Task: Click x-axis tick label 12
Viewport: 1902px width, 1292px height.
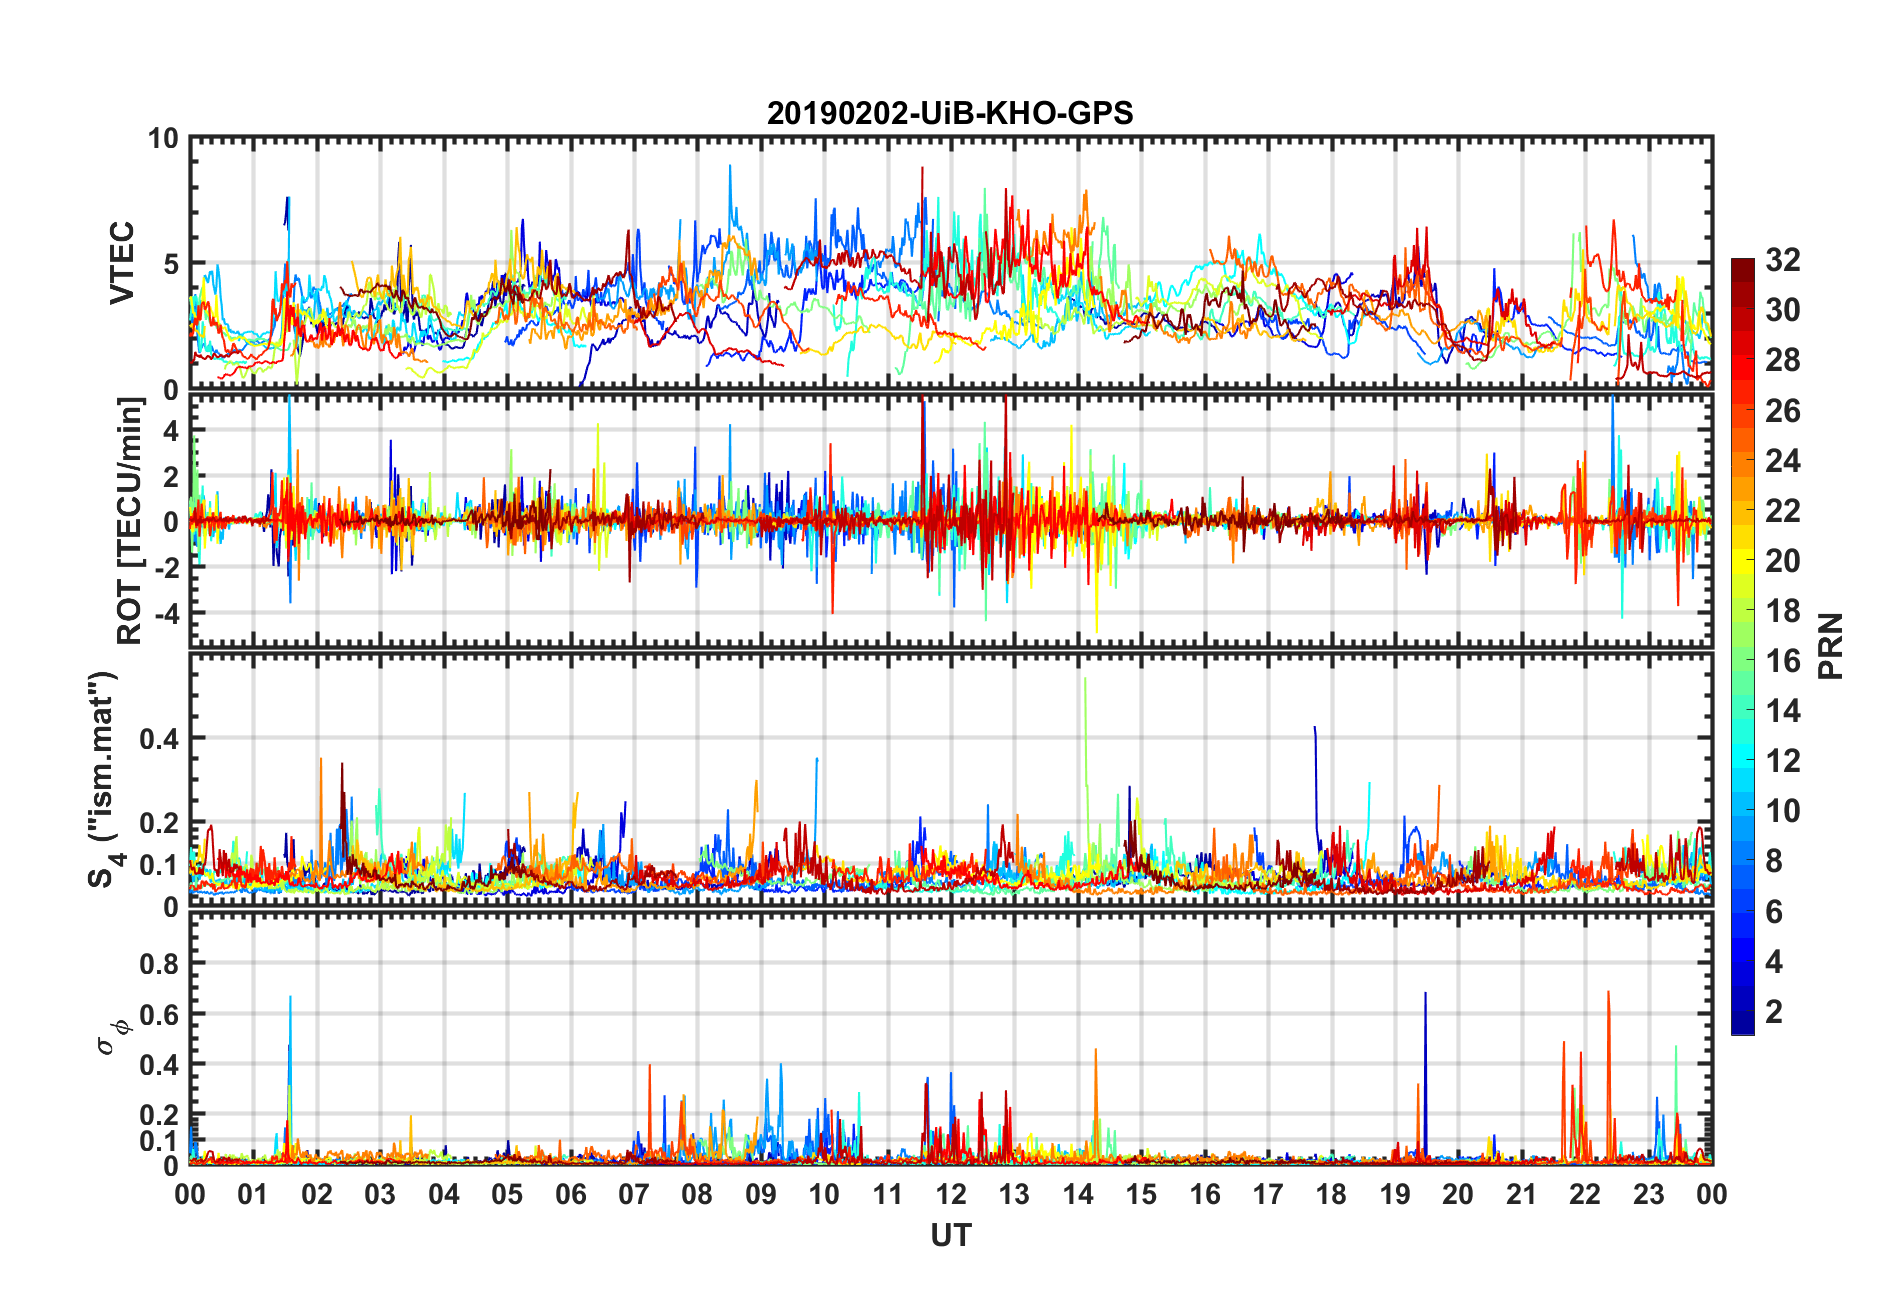Action: 950,1194
